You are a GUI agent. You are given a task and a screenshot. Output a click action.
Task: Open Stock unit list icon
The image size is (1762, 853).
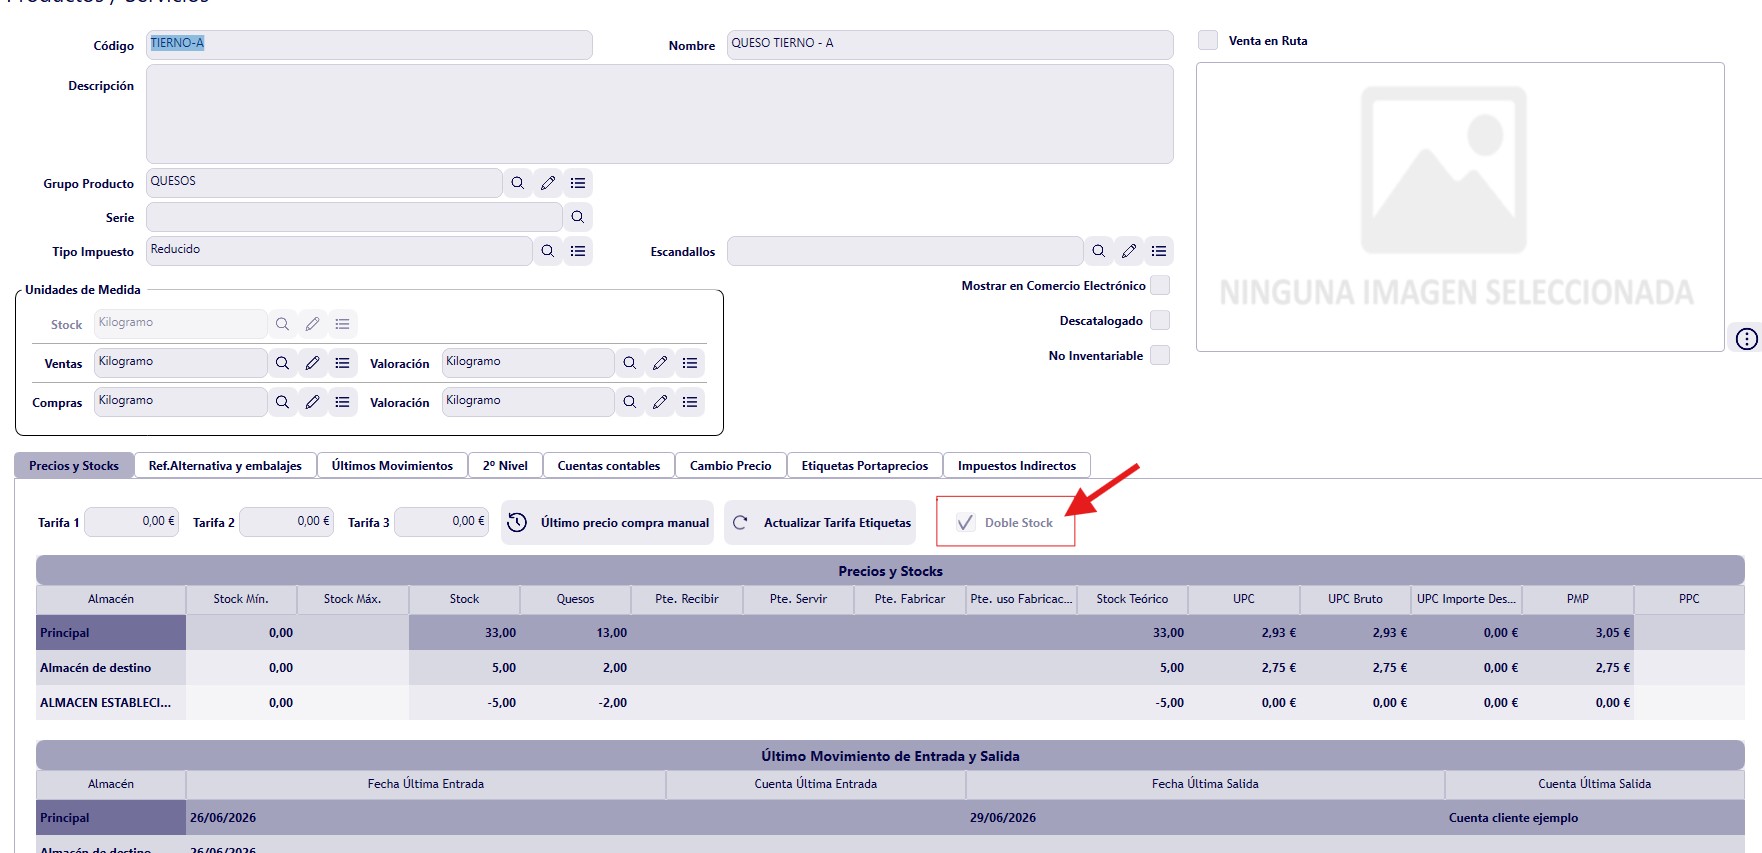[343, 324]
